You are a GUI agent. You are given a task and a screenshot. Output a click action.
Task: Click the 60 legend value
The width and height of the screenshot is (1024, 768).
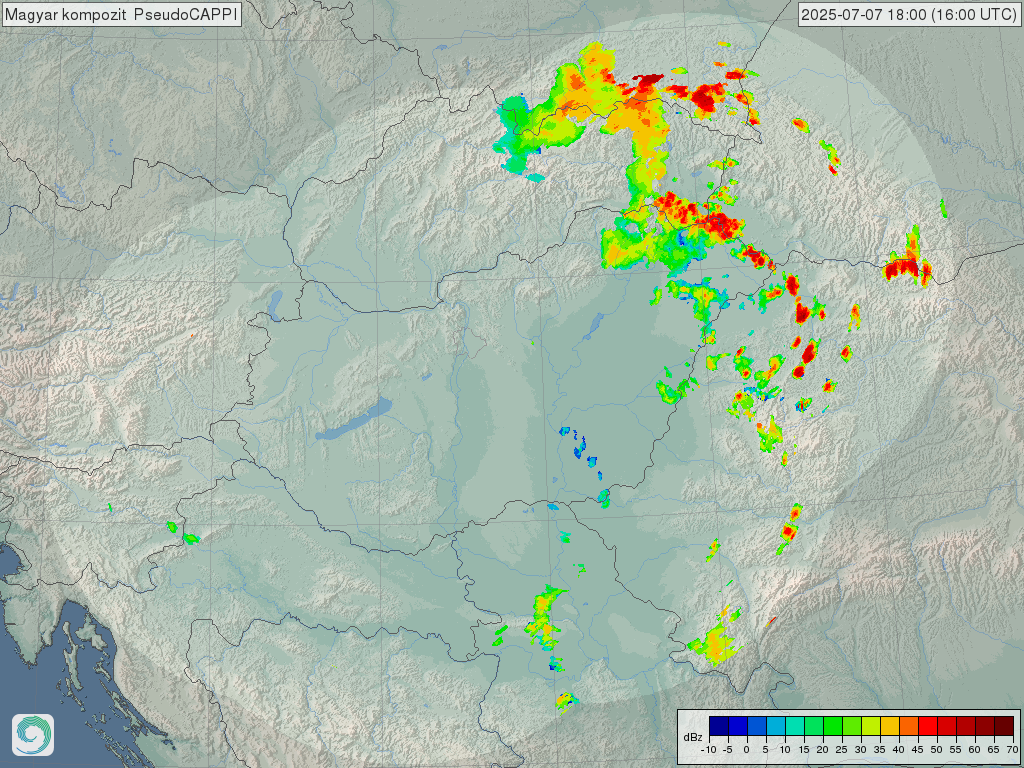point(974,750)
